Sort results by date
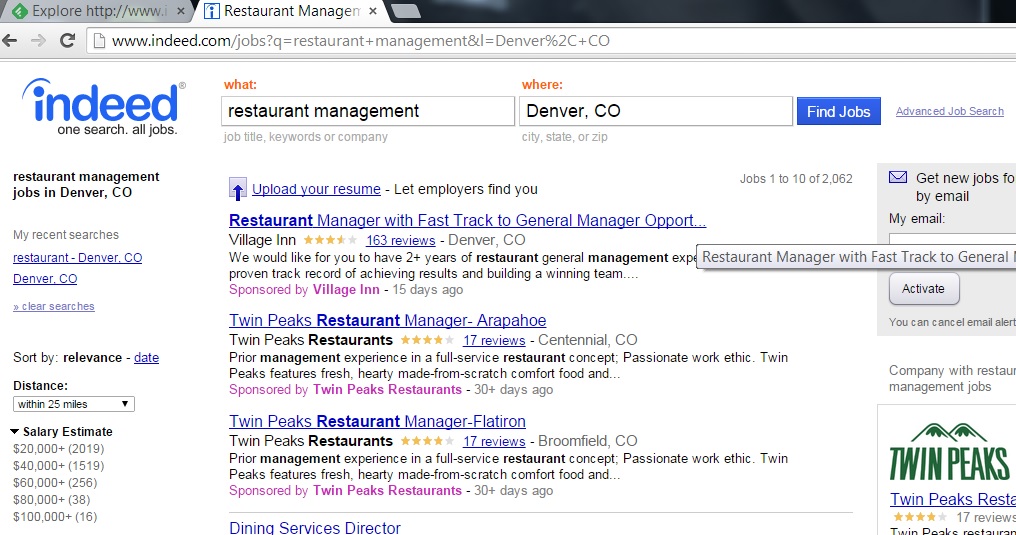The height and width of the screenshot is (535, 1016). [x=146, y=357]
